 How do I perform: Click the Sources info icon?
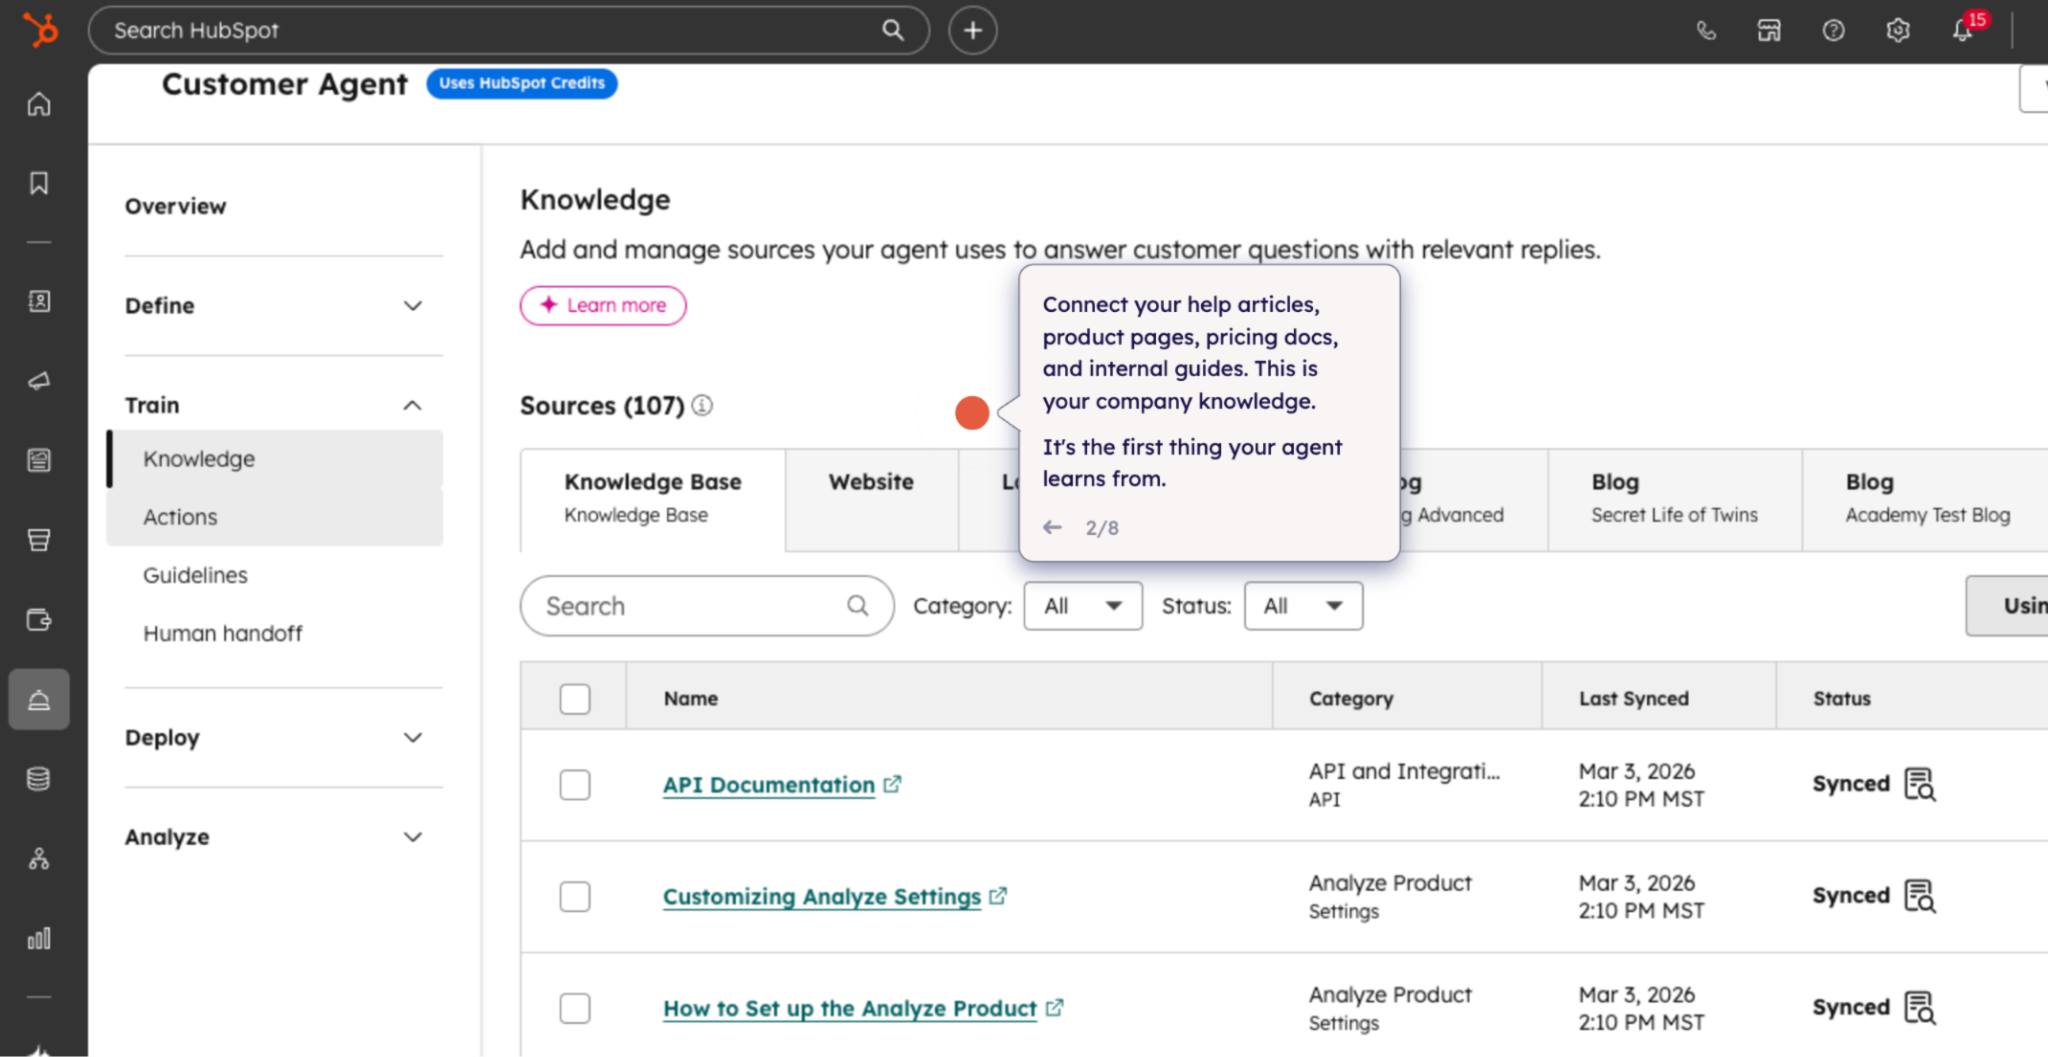pyautogui.click(x=703, y=405)
